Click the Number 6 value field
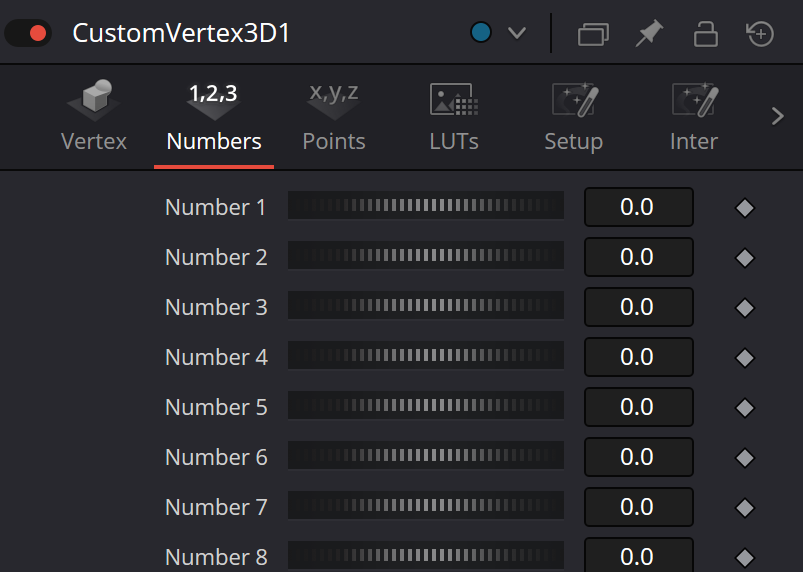This screenshot has height=572, width=803. tap(639, 457)
